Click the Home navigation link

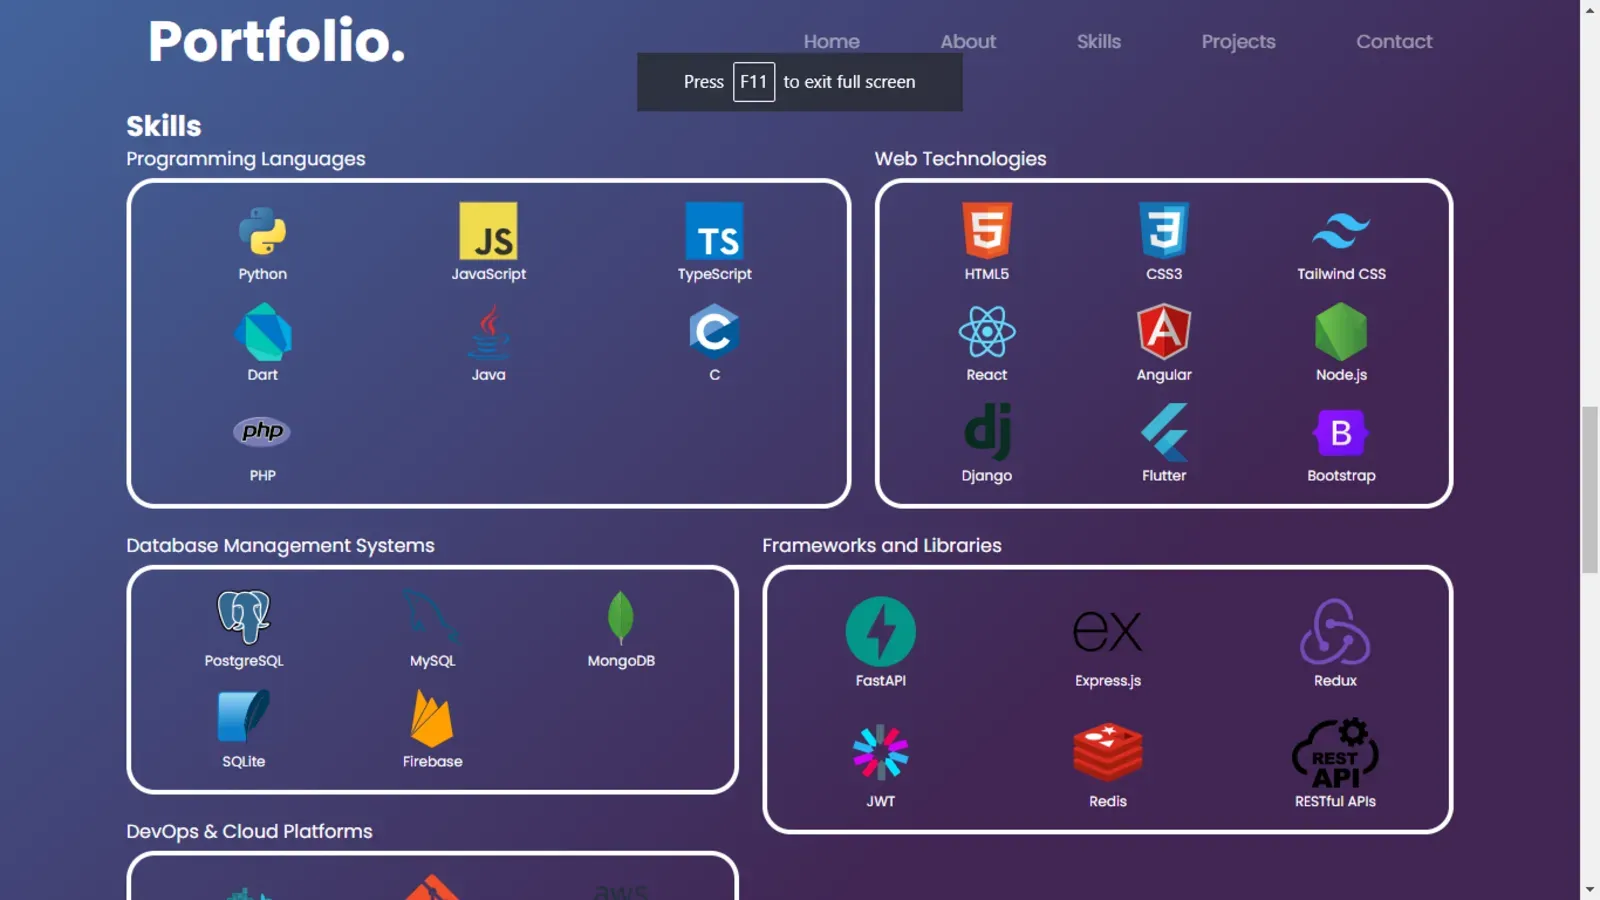click(831, 41)
